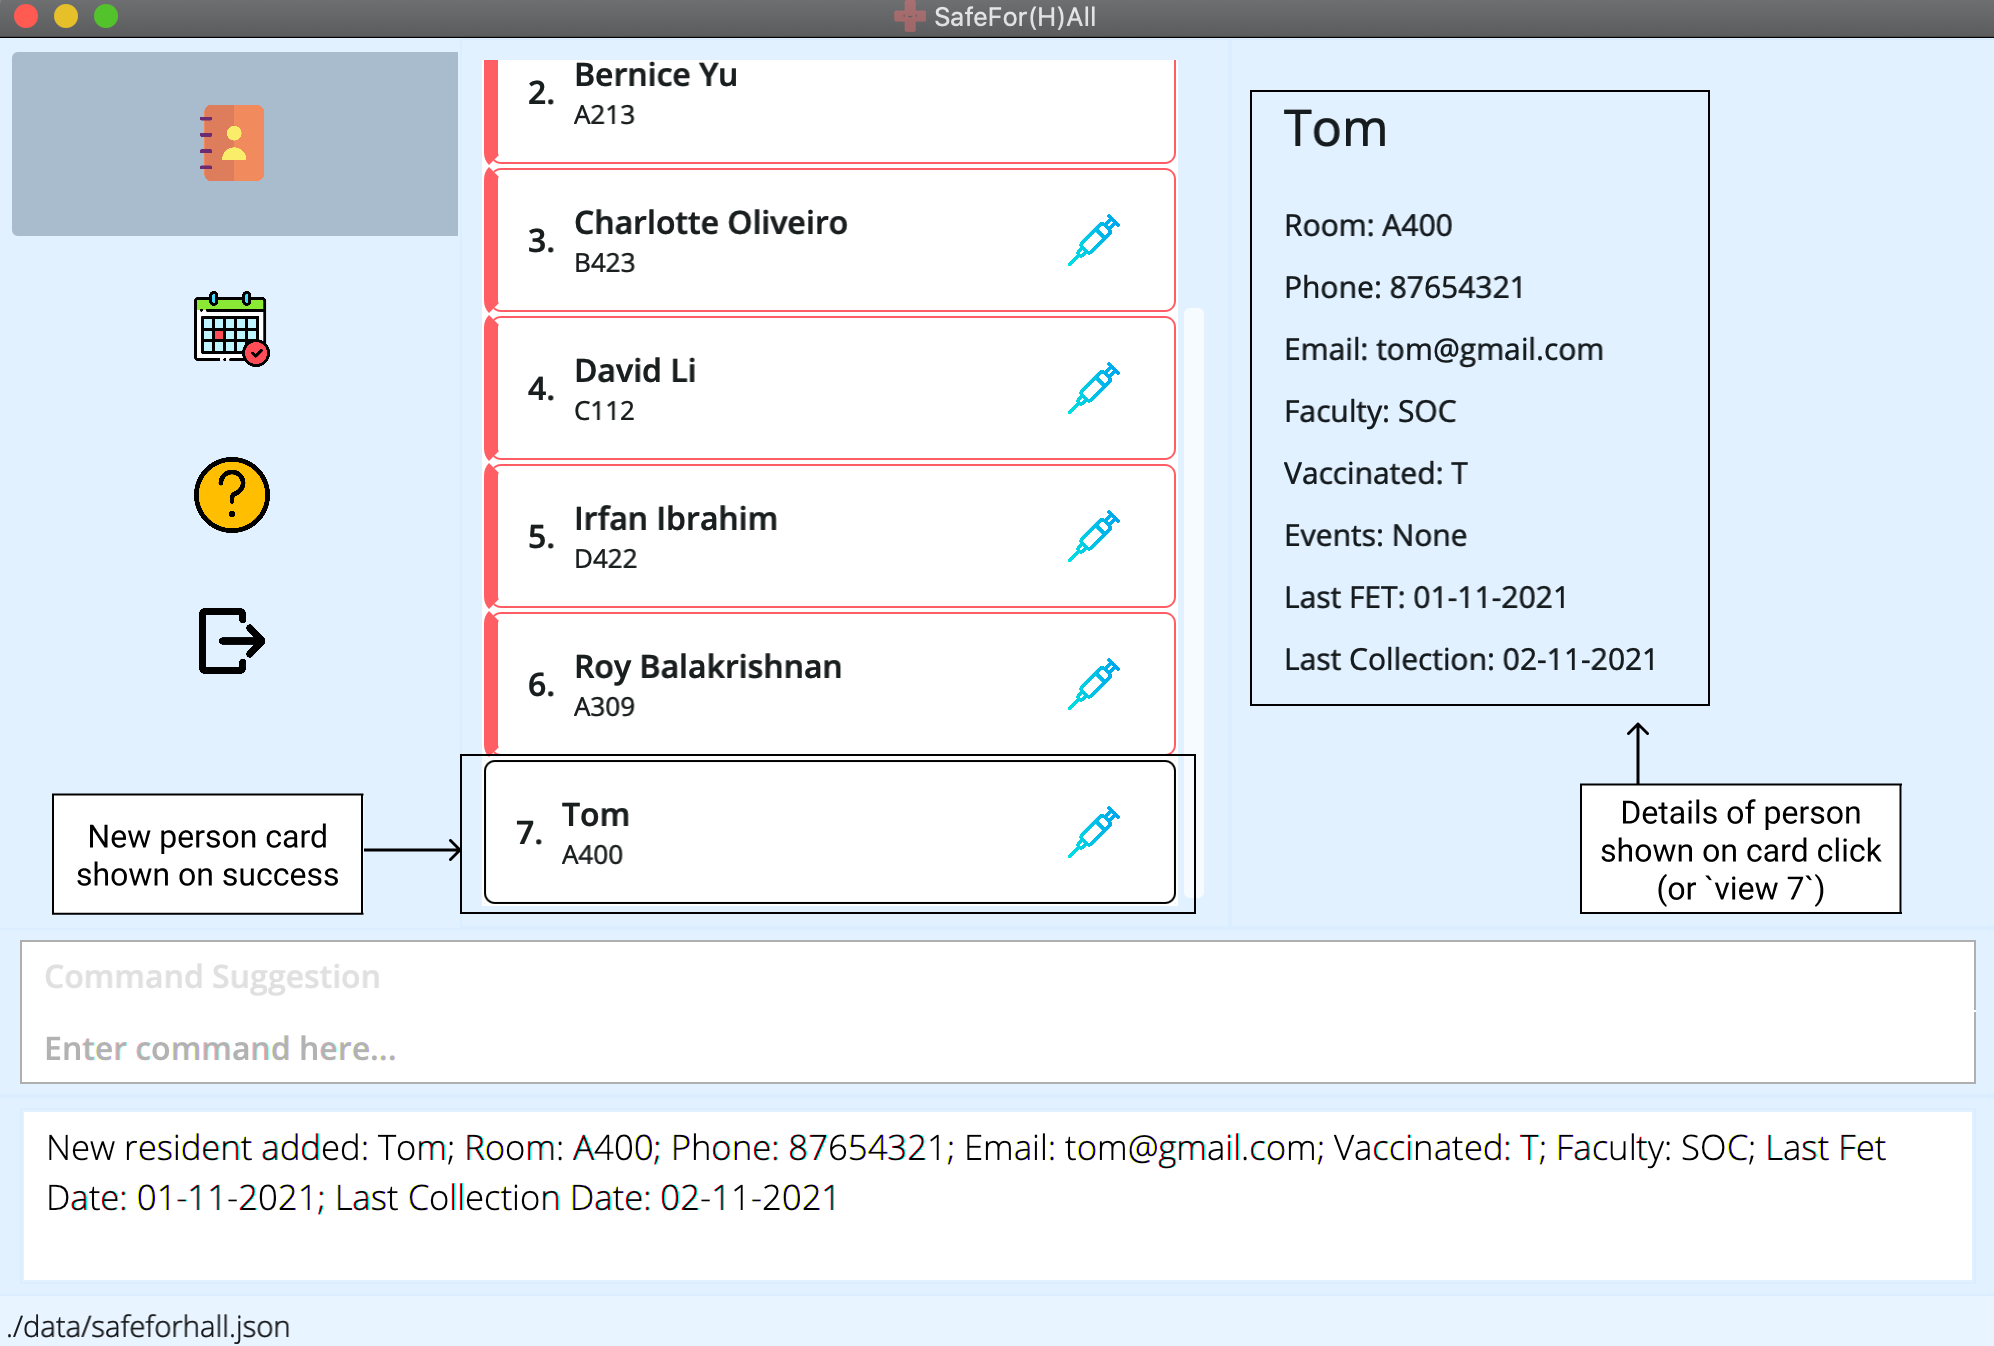The height and width of the screenshot is (1346, 1994).
Task: Click the Tom heading in details panel
Action: (x=1335, y=129)
